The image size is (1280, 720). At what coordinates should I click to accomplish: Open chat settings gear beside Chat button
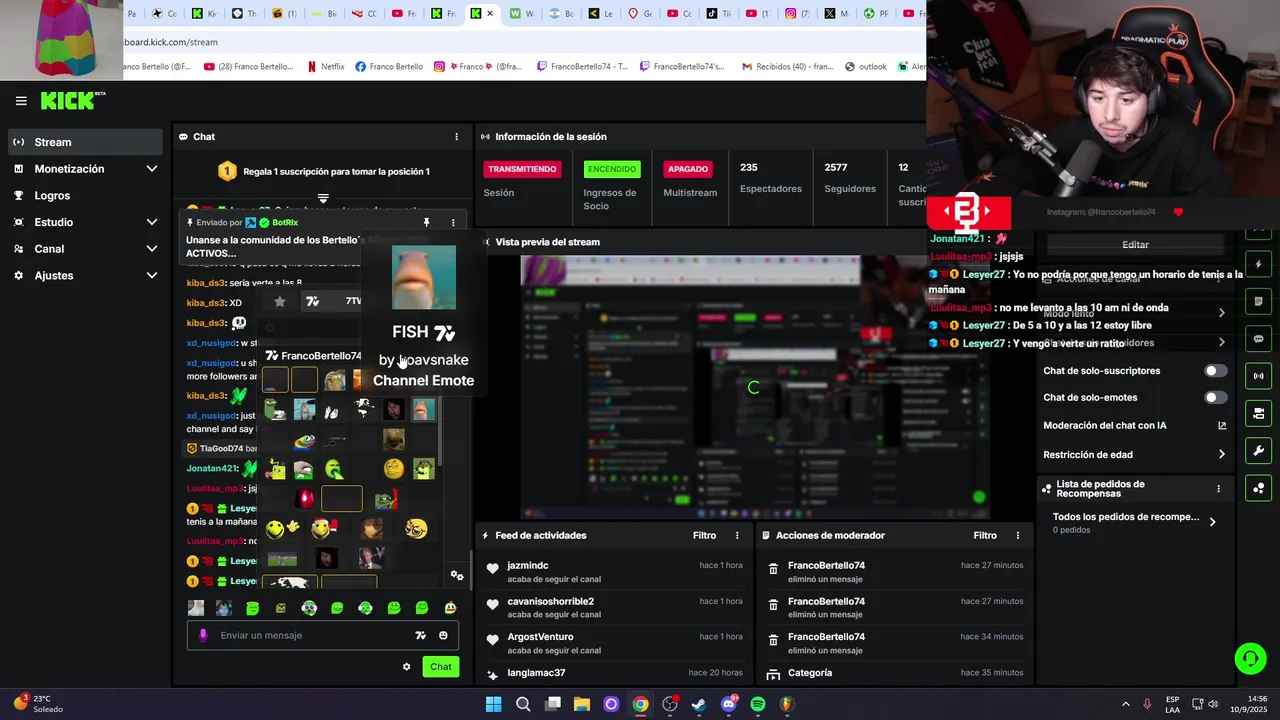click(406, 667)
